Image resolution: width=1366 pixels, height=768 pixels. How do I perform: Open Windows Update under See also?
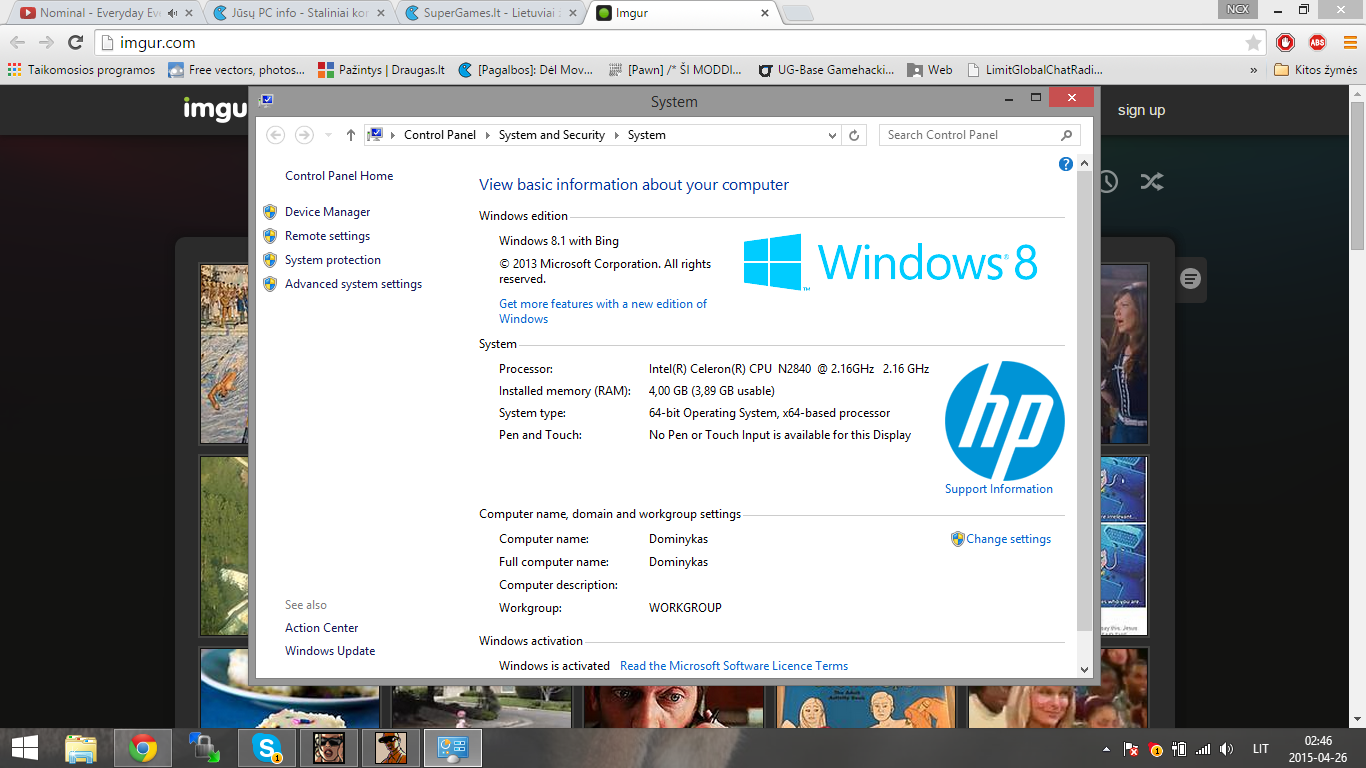[x=330, y=651]
